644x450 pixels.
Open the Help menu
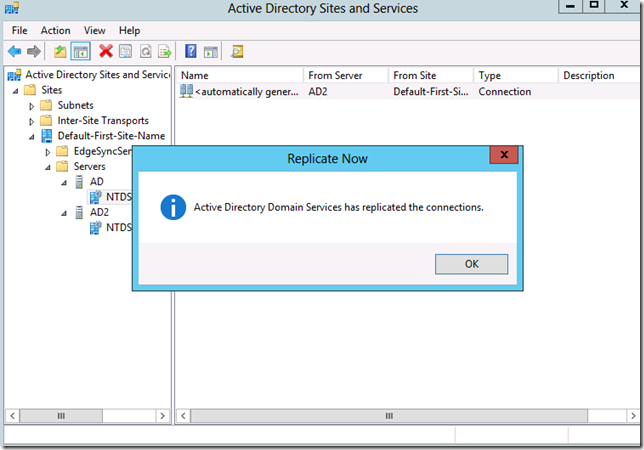129,30
